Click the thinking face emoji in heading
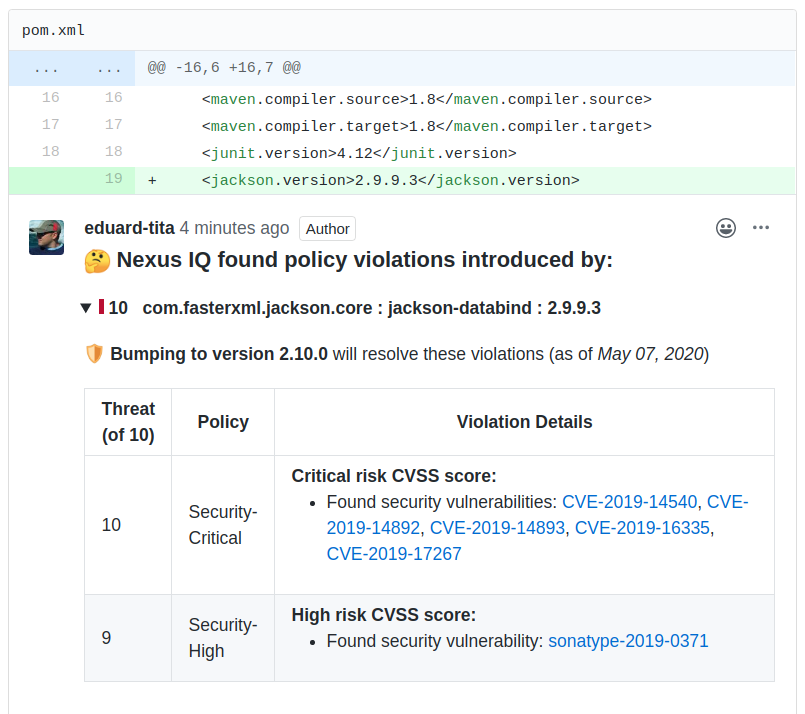Image resolution: width=805 pixels, height=714 pixels. 97,261
